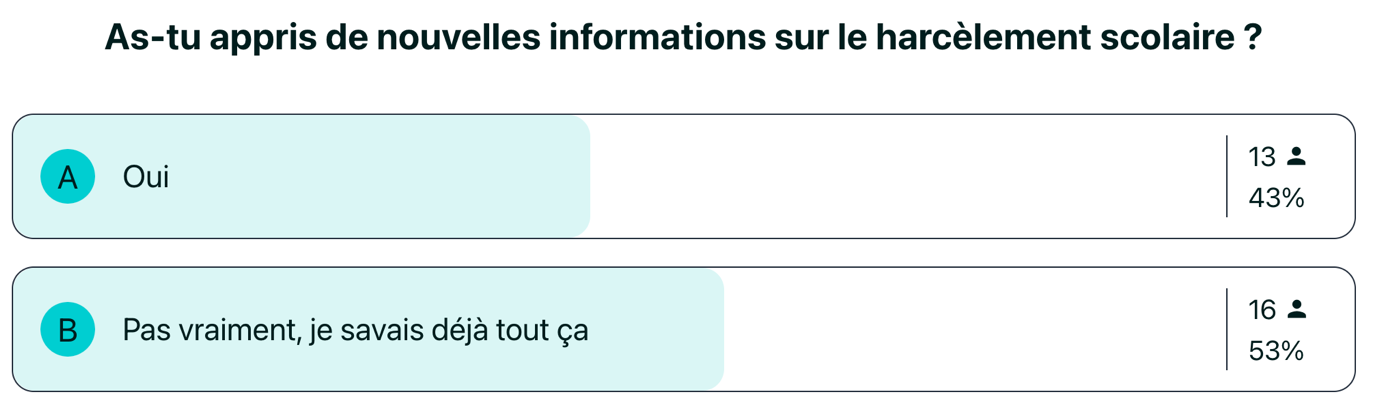Click the unfilled white area of option B

pyautogui.click(x=970, y=330)
